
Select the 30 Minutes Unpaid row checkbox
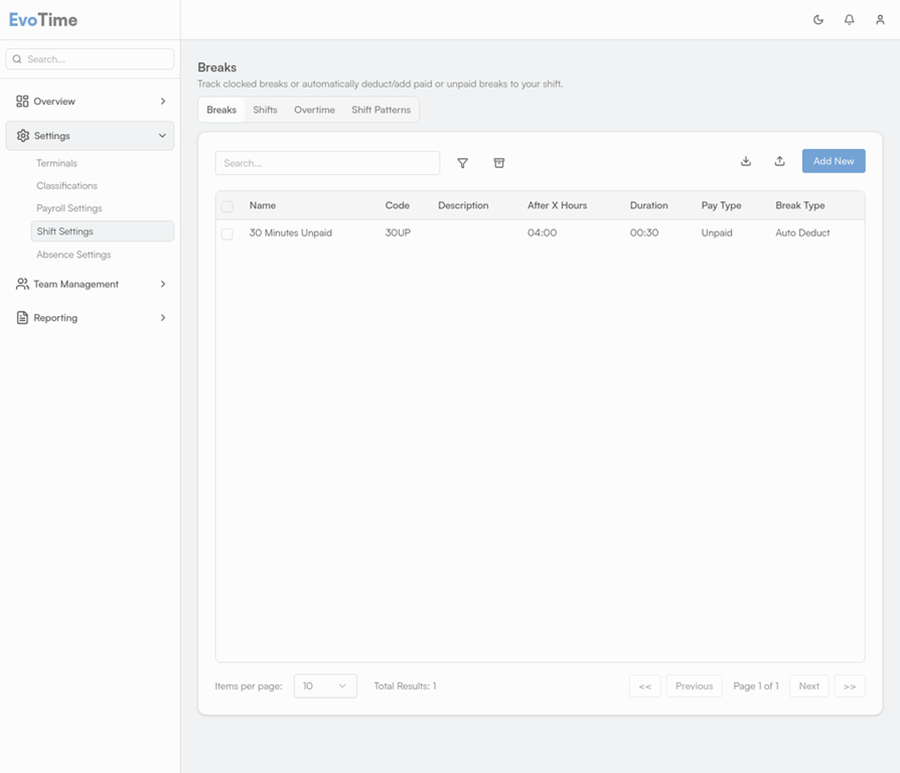(x=227, y=233)
